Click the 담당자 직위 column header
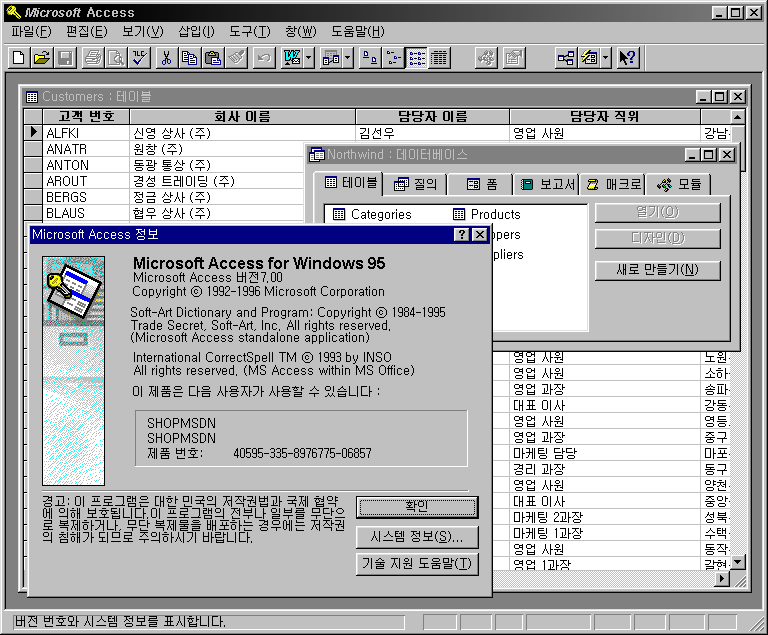This screenshot has height=635, width=768. (605, 117)
